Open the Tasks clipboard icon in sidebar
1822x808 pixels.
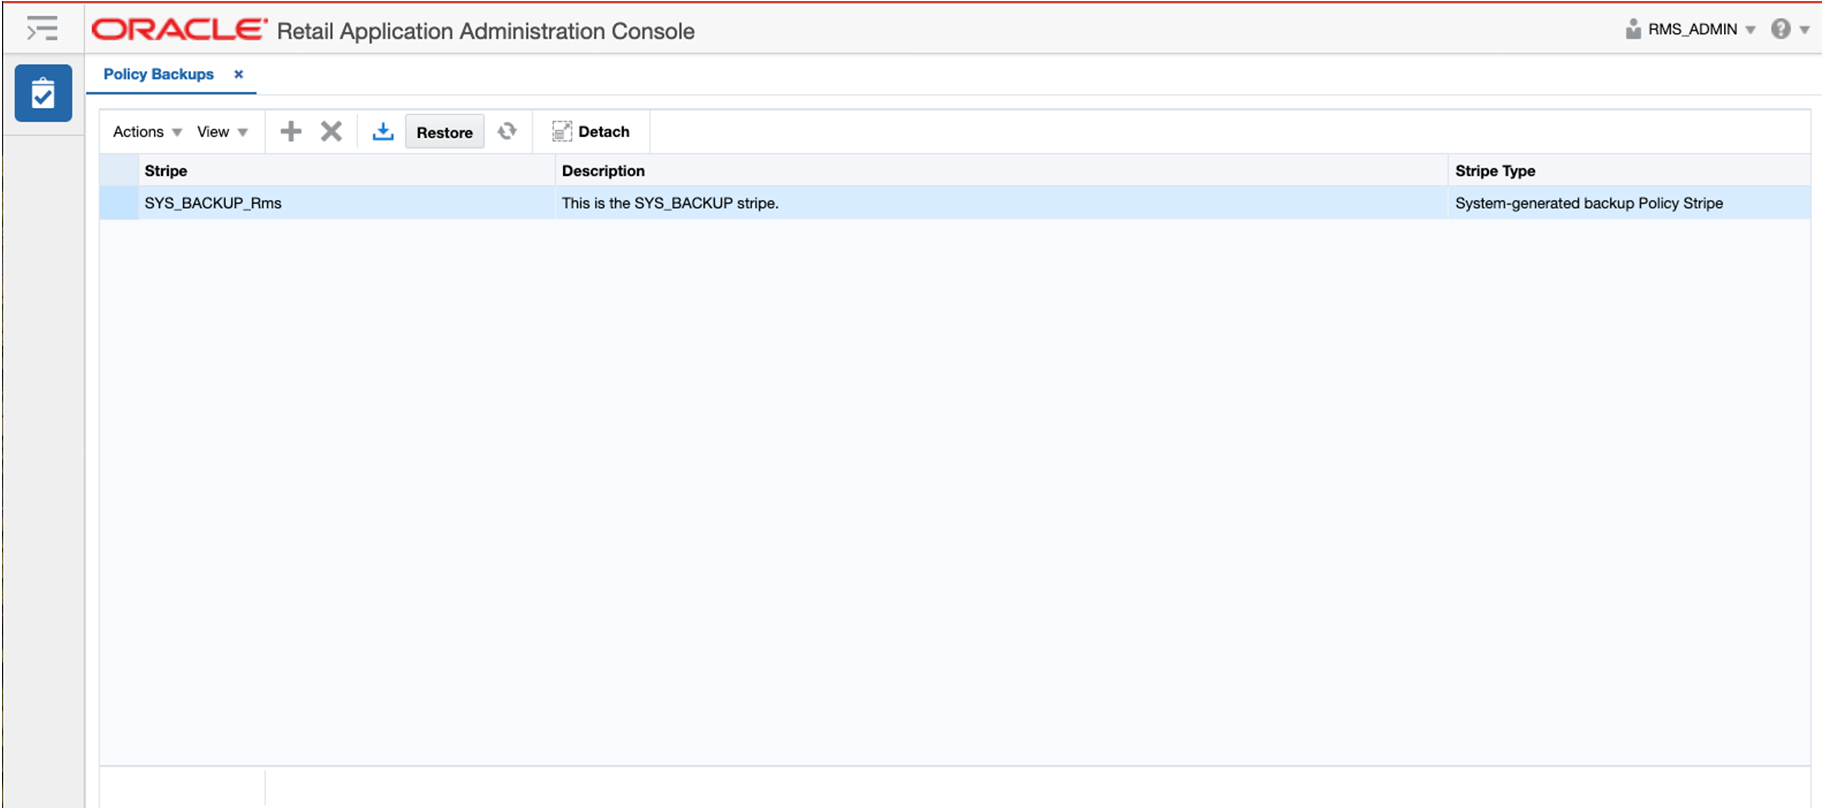coord(43,93)
